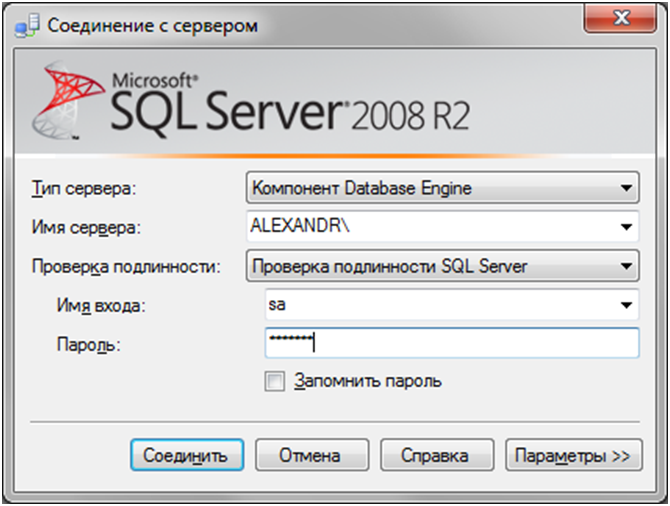Click the Соединить button

(187, 455)
